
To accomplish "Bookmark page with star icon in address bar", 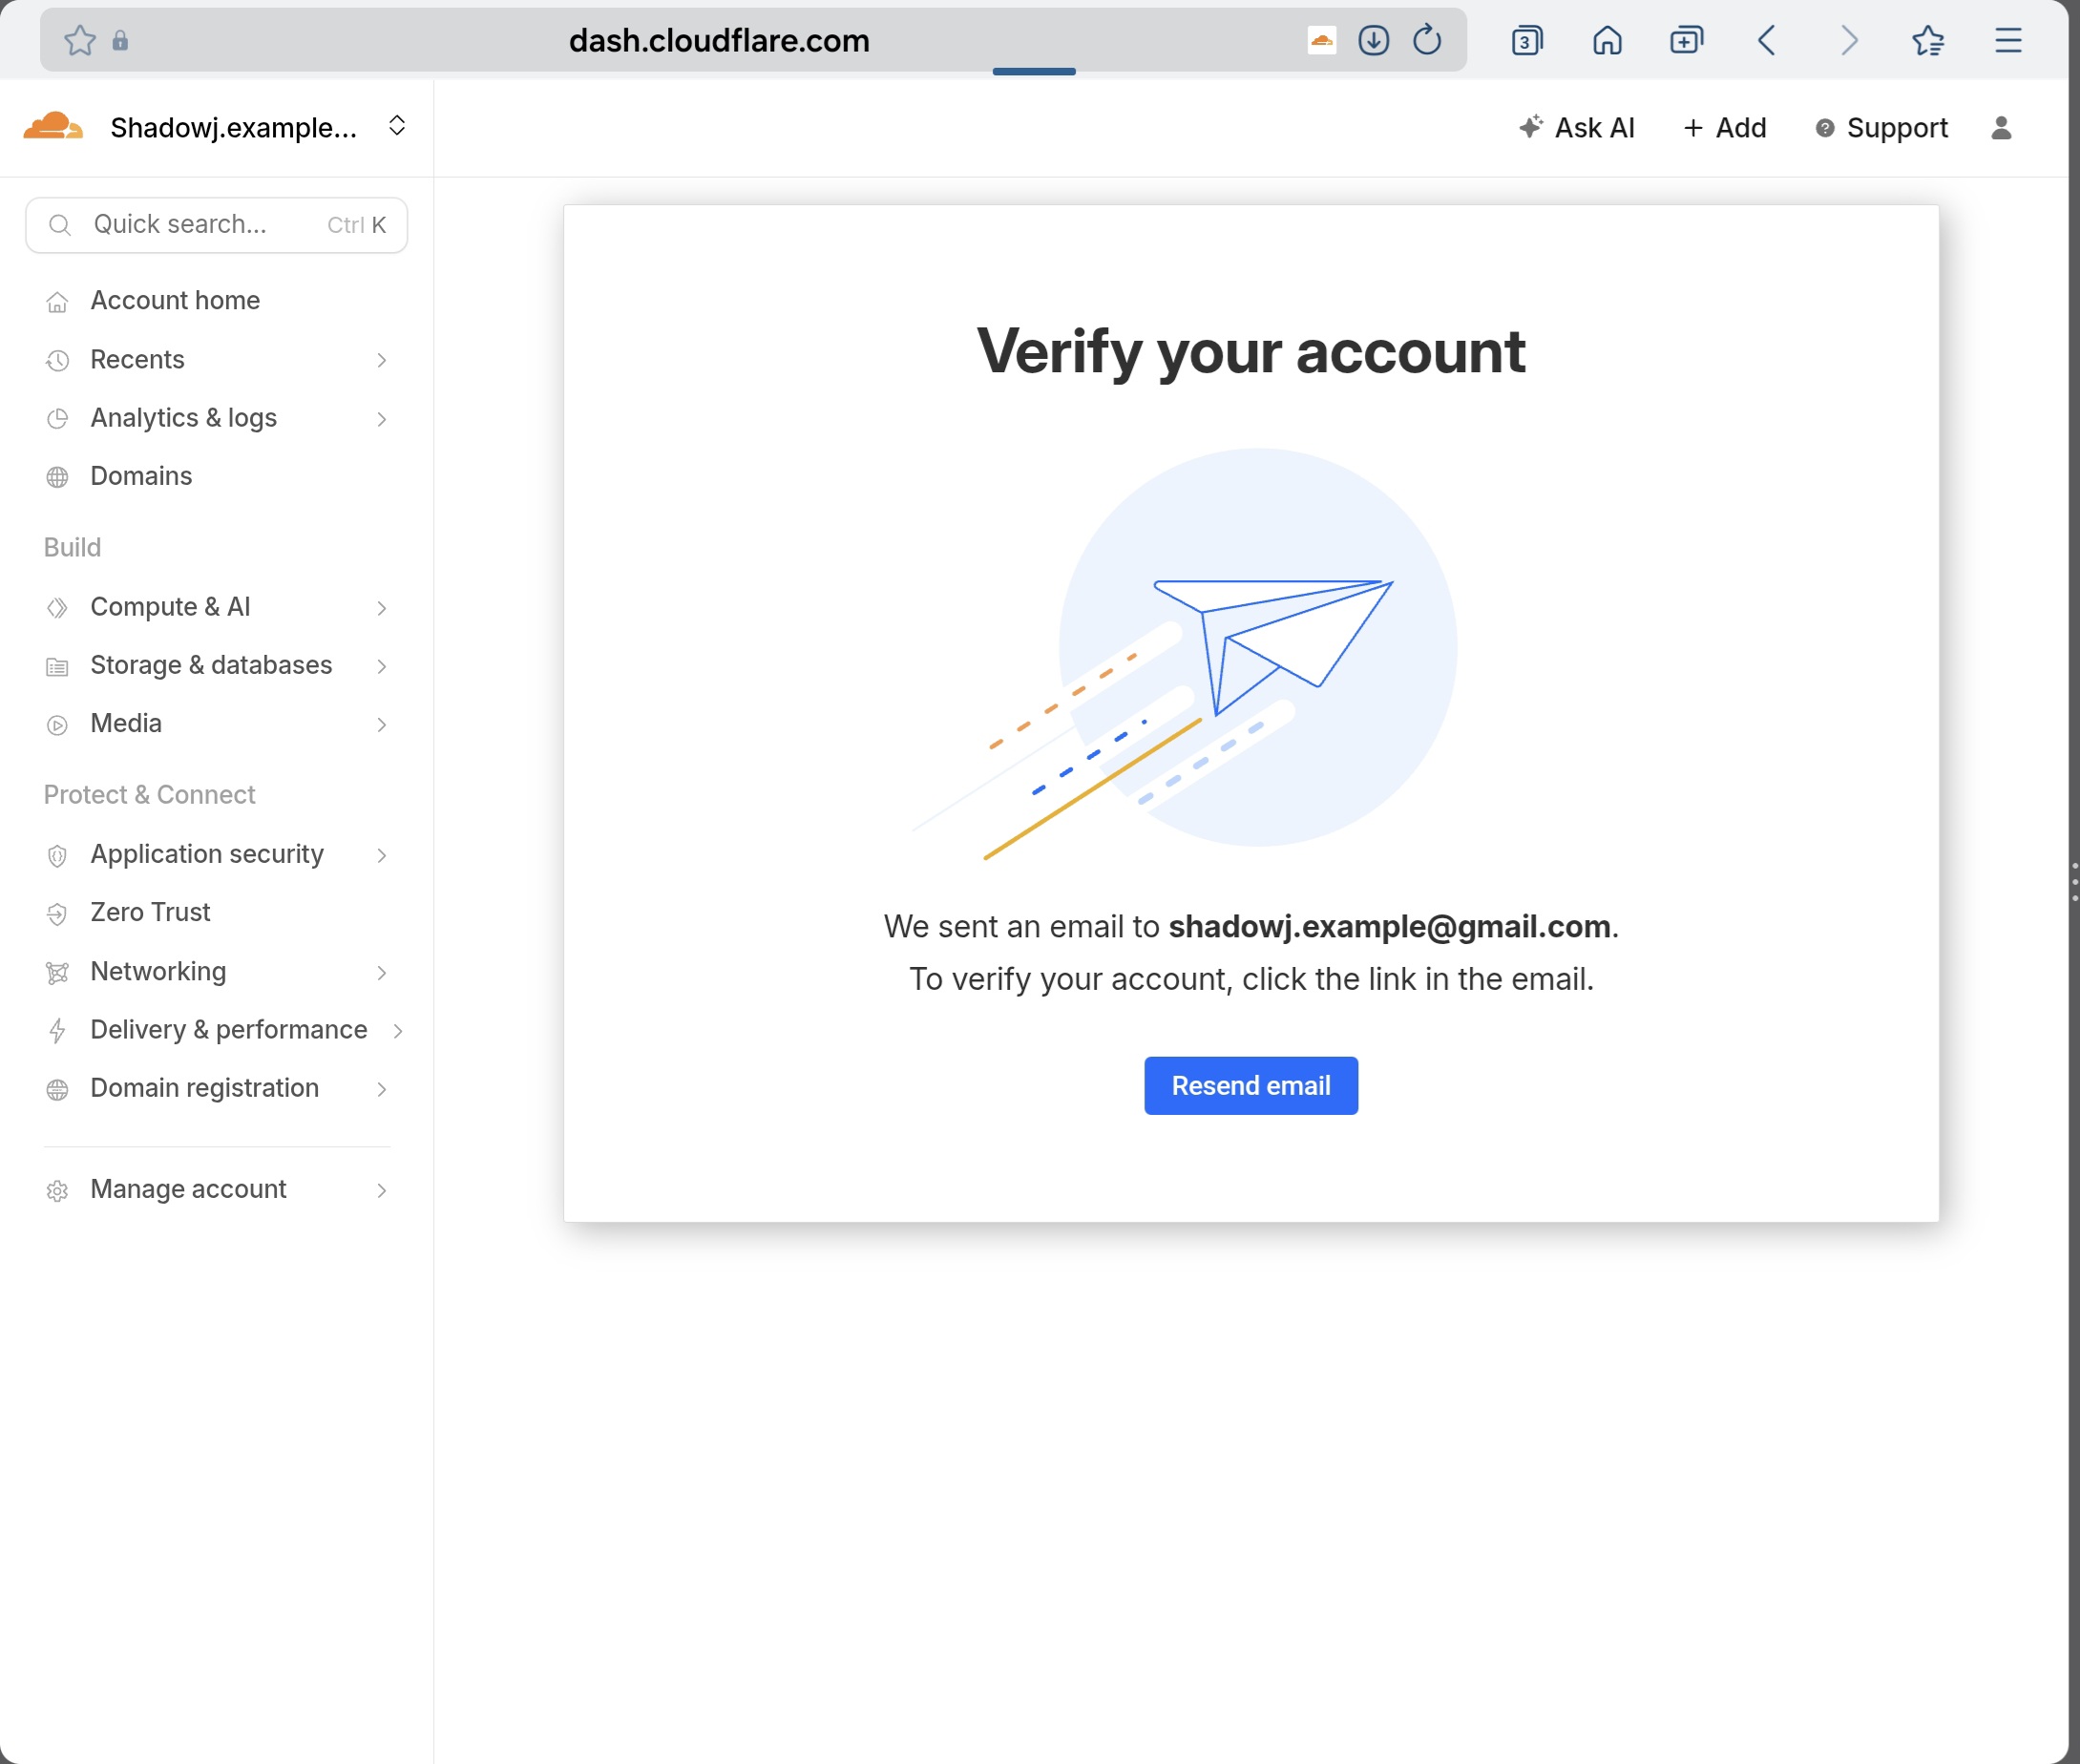I will (x=79, y=40).
